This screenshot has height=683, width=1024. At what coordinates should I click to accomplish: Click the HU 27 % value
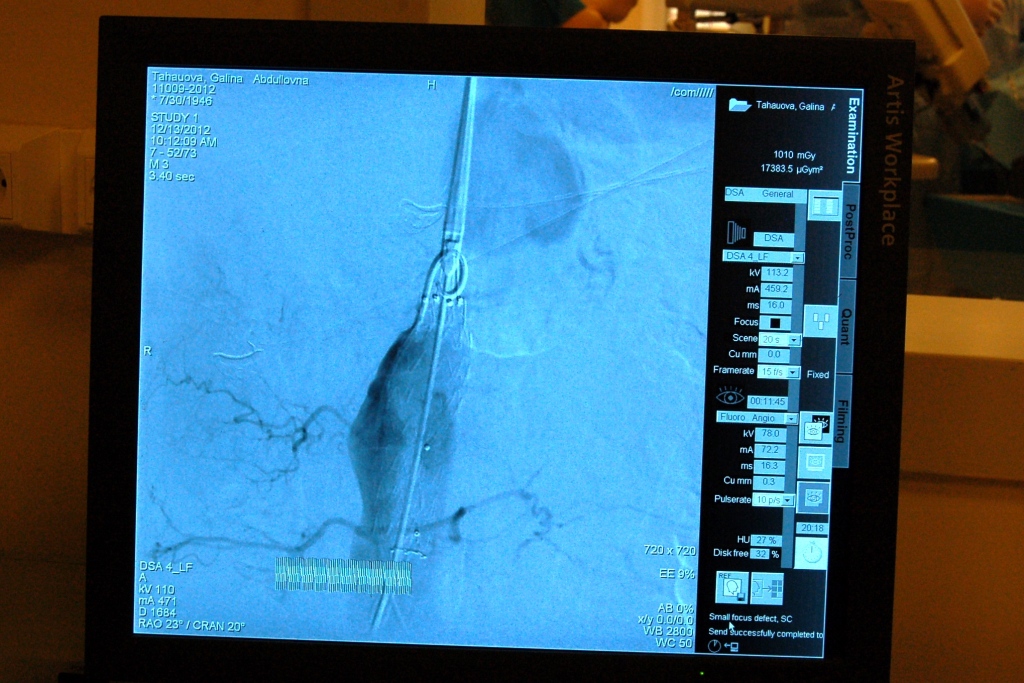(x=766, y=541)
